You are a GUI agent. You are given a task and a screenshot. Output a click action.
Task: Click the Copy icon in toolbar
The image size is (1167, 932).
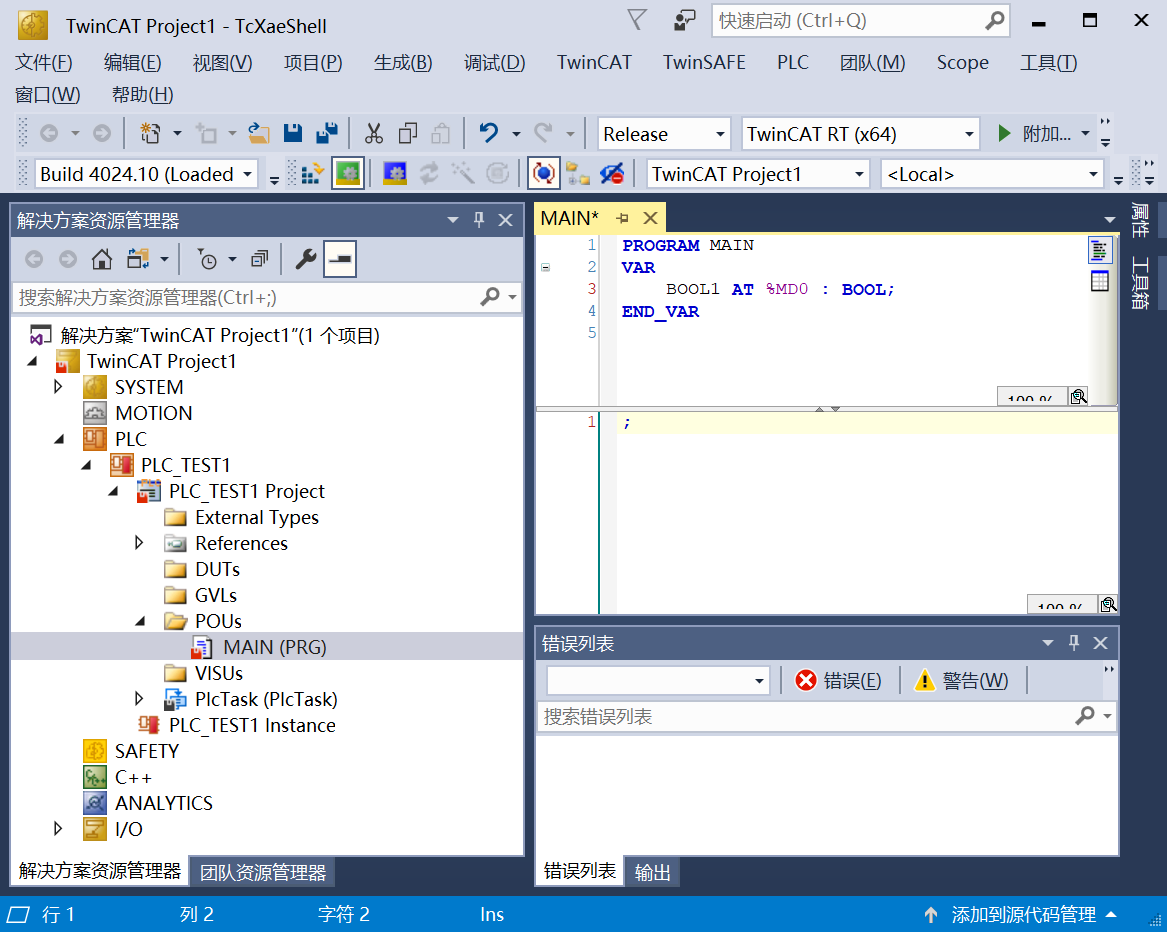408,133
